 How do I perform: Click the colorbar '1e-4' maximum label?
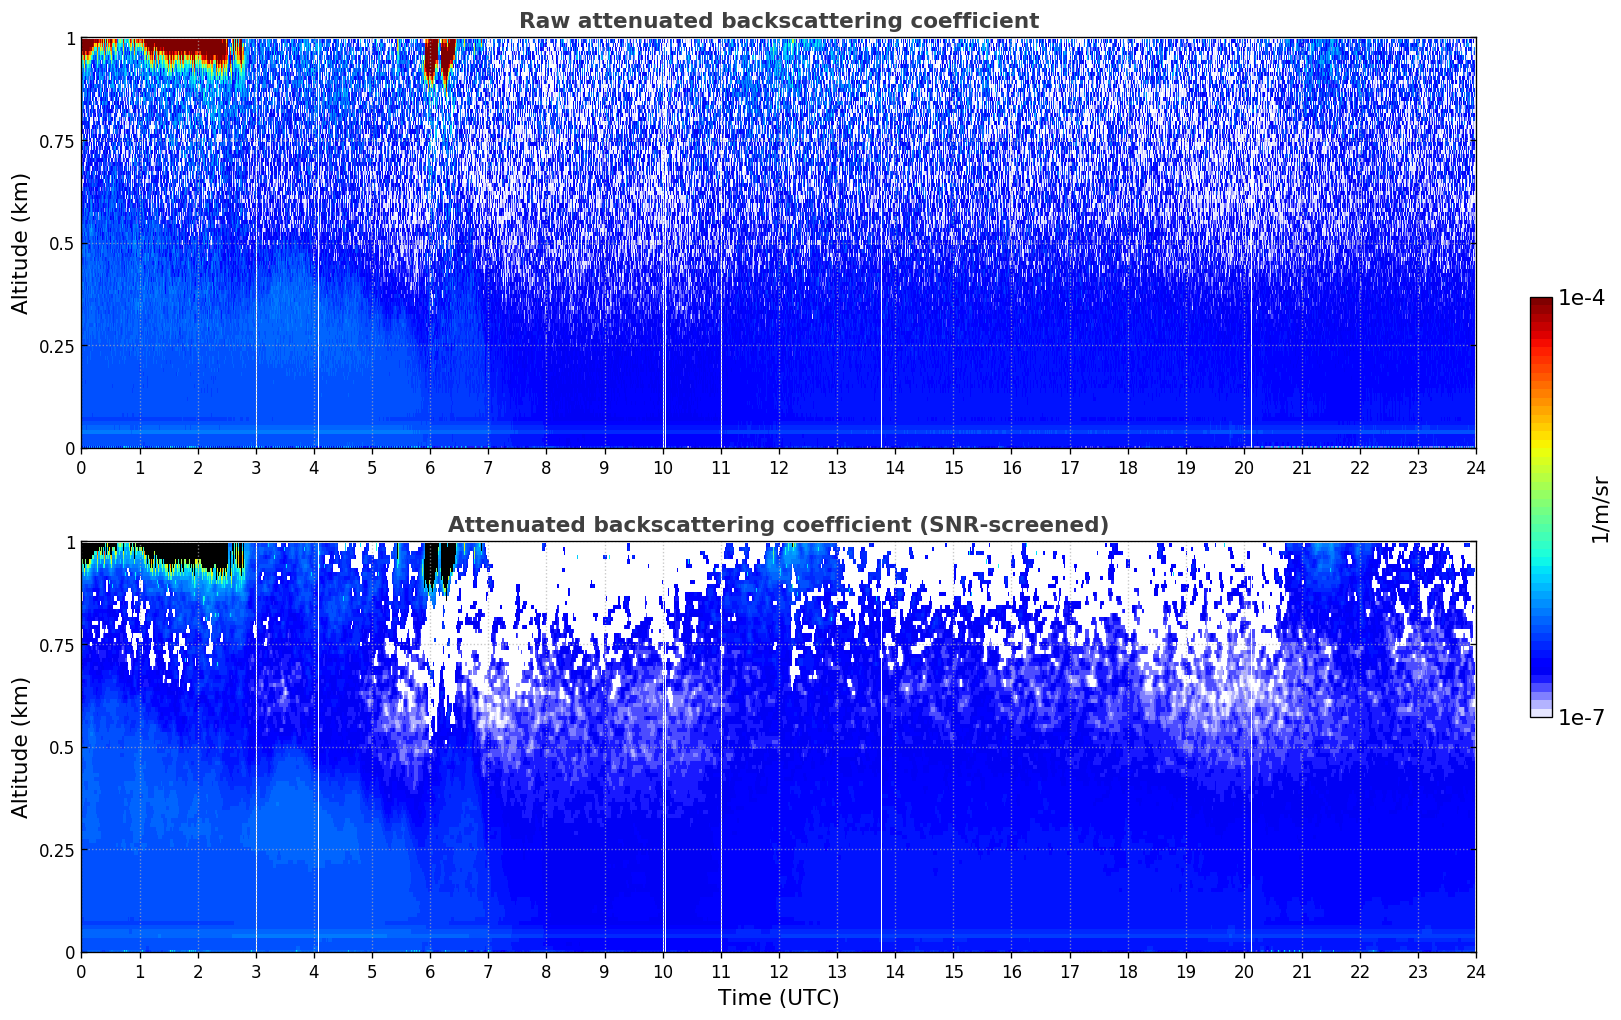coord(1581,298)
